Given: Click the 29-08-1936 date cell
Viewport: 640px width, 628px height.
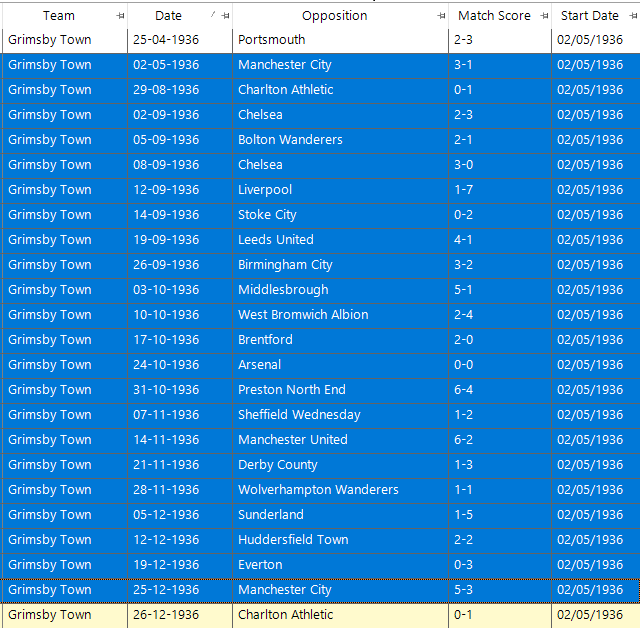Looking at the screenshot, I should click(x=180, y=90).
